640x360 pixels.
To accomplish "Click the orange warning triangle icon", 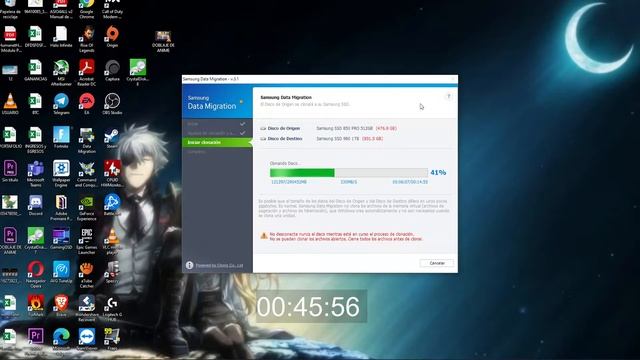I will coord(264,236).
